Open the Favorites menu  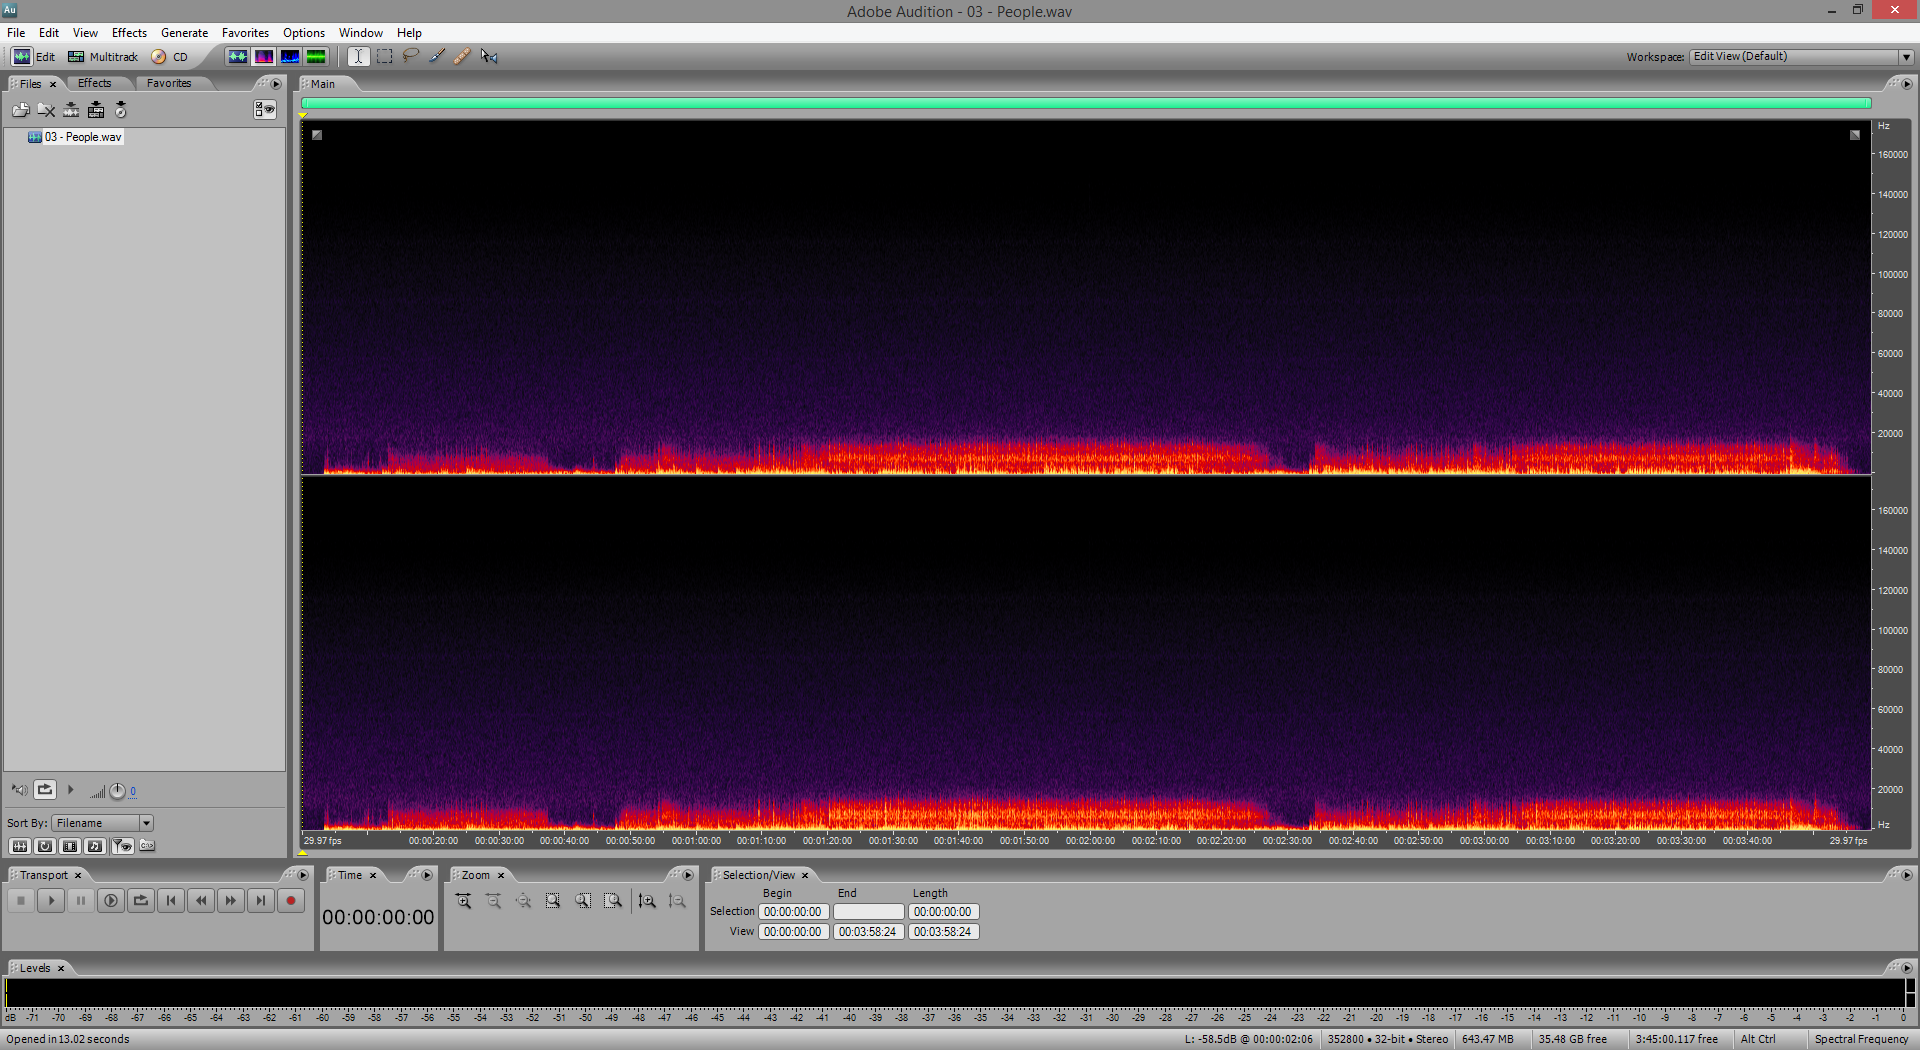coord(245,33)
